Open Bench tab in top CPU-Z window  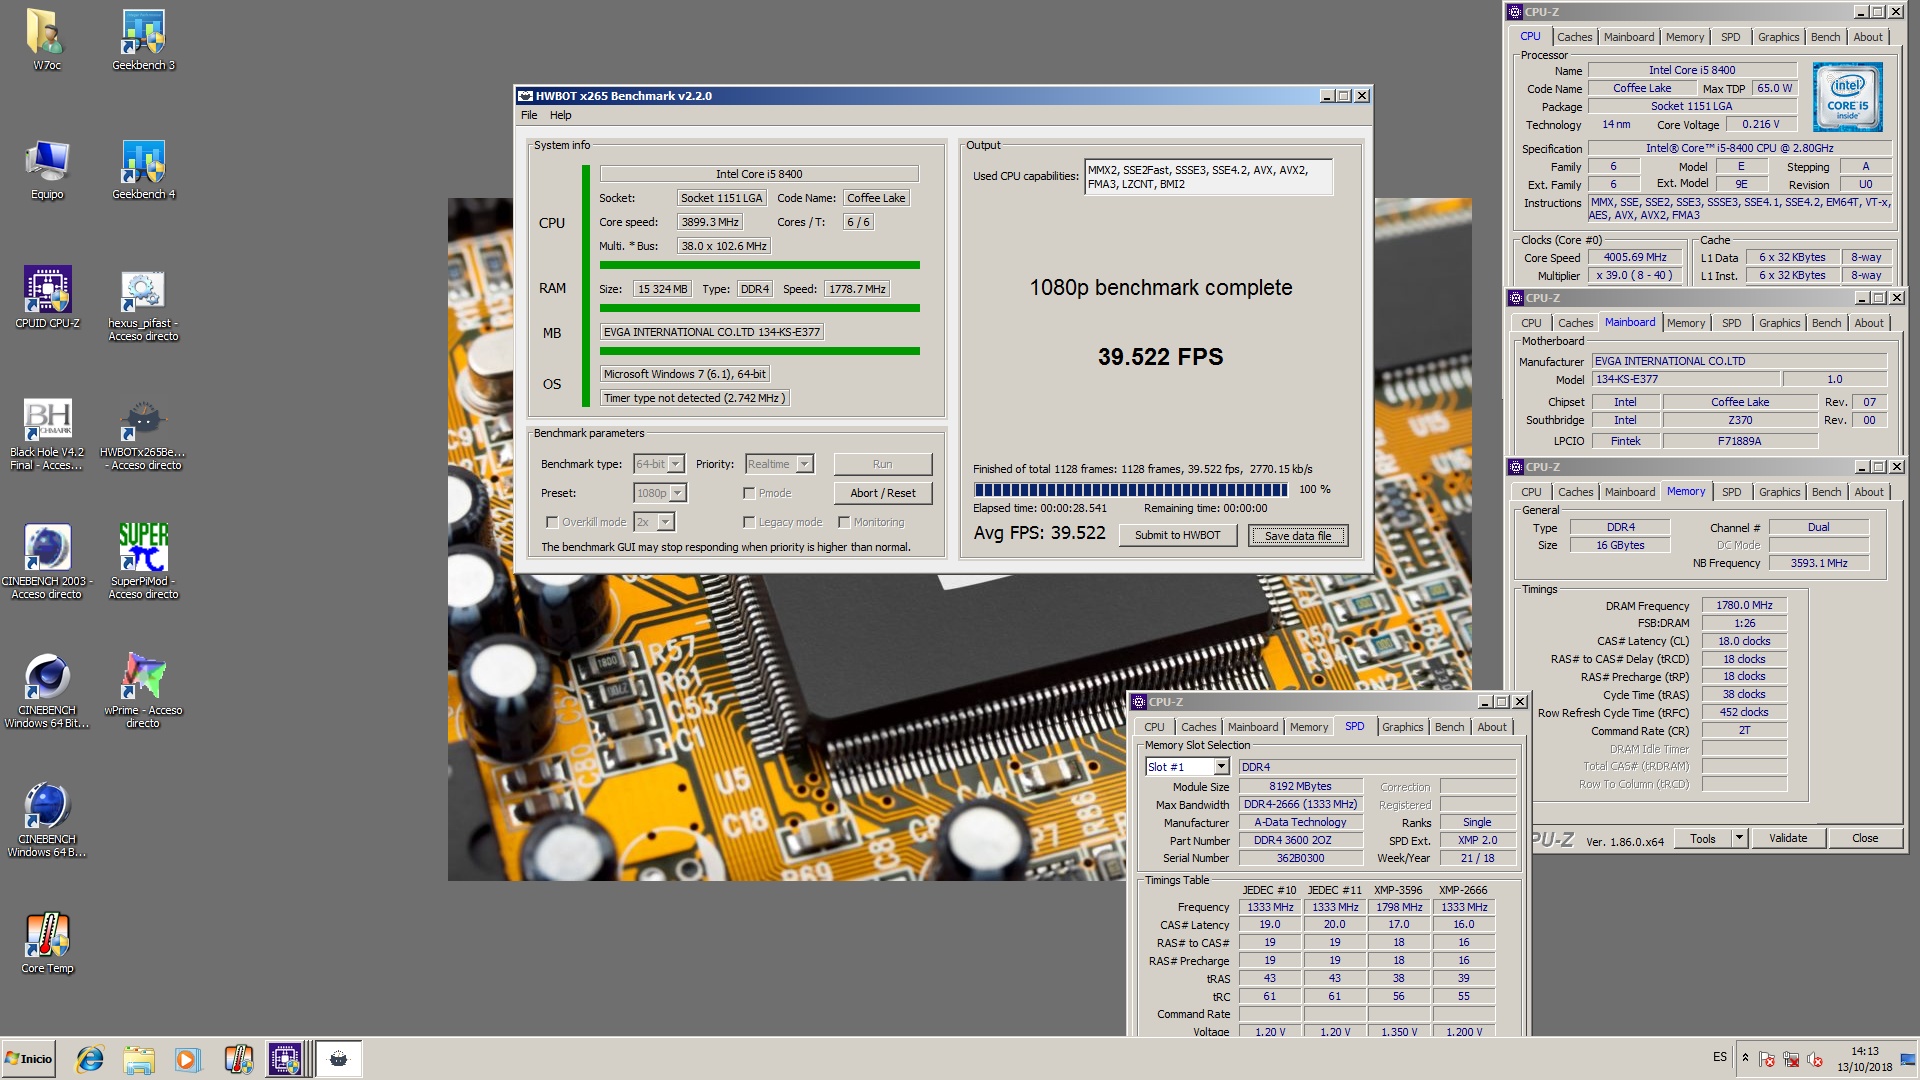(1825, 37)
